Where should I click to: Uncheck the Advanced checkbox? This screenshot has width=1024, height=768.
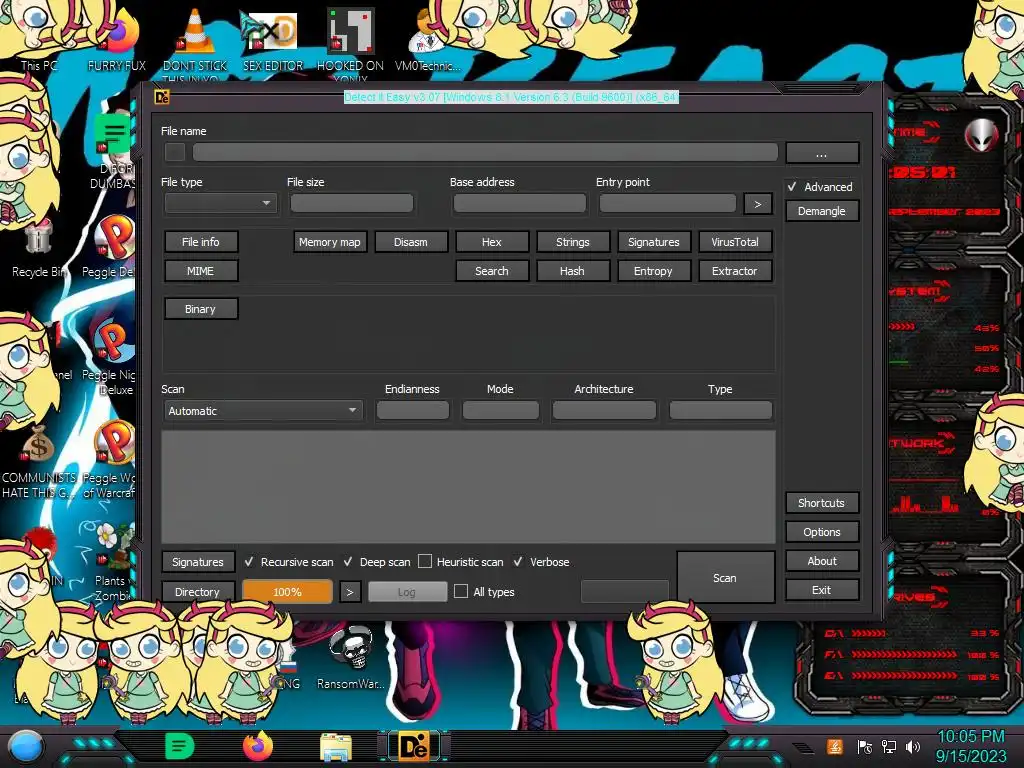tap(792, 187)
